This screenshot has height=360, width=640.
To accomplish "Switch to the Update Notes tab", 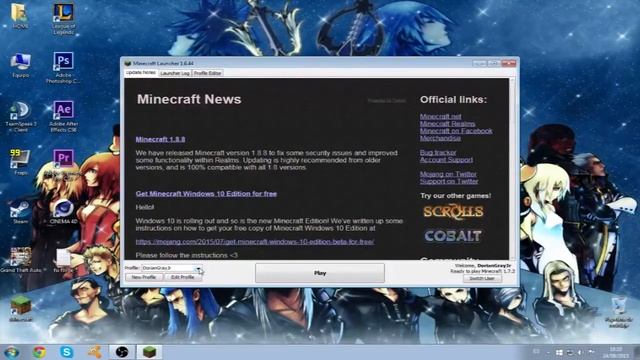I will (x=141, y=73).
